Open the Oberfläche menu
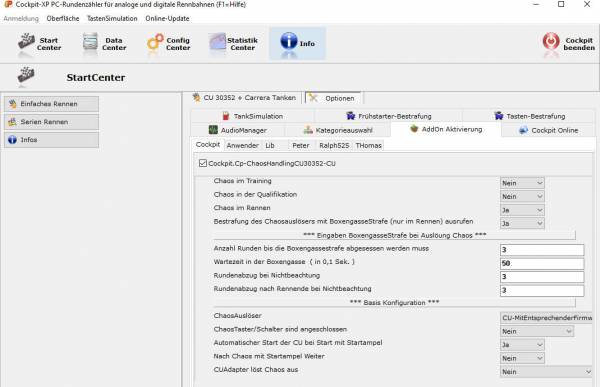This screenshot has height=387, width=600. tap(63, 18)
